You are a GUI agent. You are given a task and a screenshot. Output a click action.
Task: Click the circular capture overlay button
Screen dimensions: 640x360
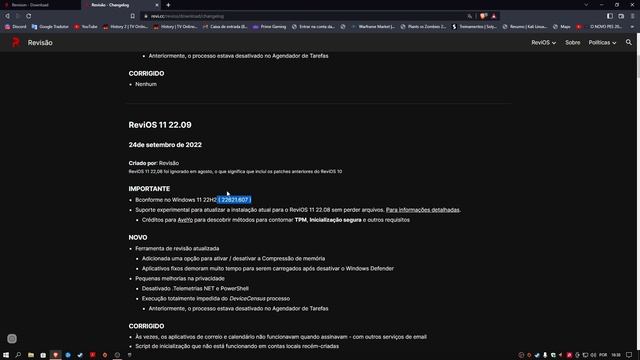12,339
